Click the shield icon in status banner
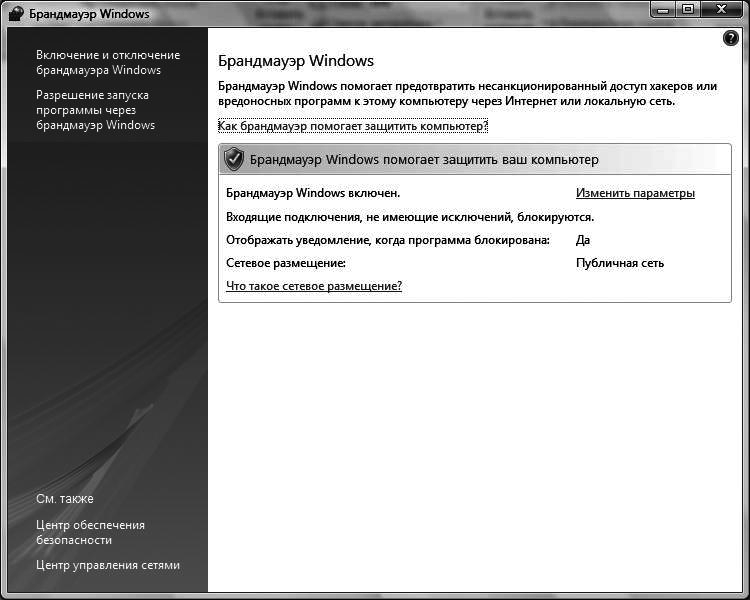 click(x=234, y=159)
